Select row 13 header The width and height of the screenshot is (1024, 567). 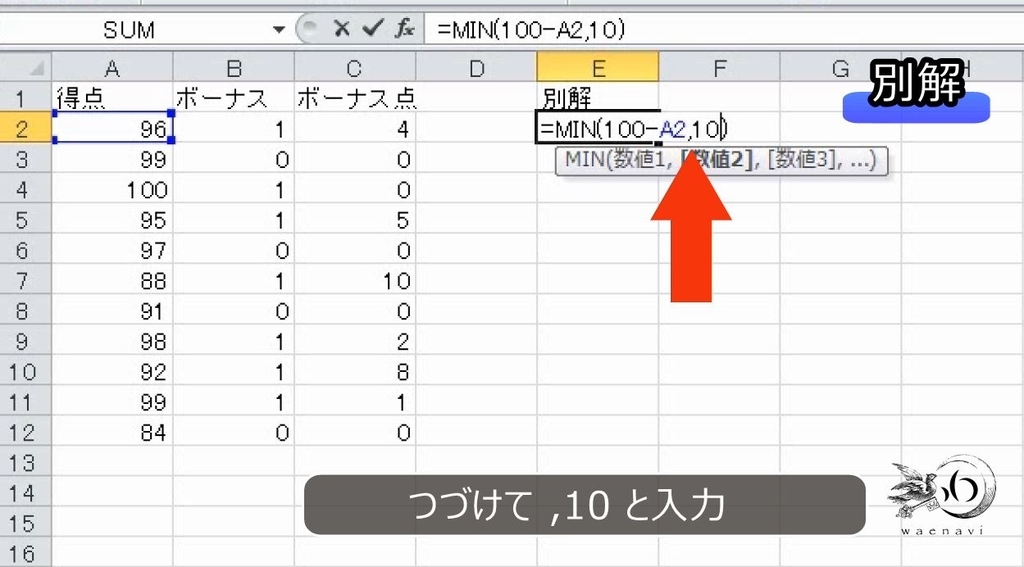pos(26,463)
